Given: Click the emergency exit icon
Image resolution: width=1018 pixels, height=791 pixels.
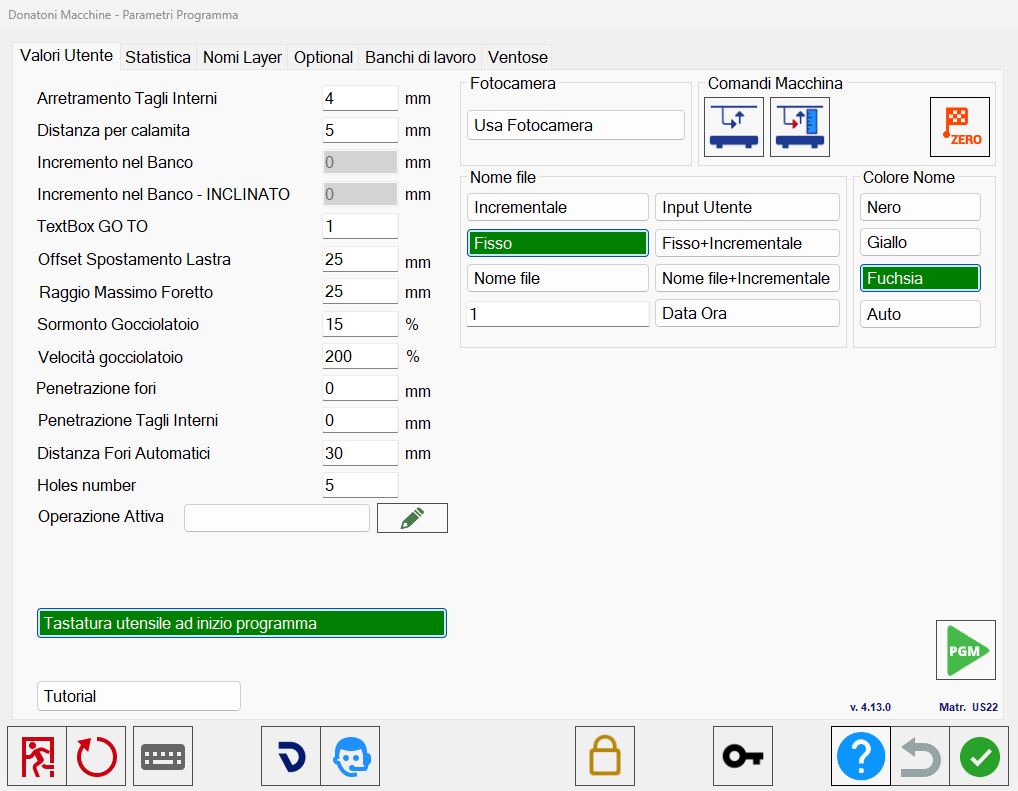Looking at the screenshot, I should (37, 756).
